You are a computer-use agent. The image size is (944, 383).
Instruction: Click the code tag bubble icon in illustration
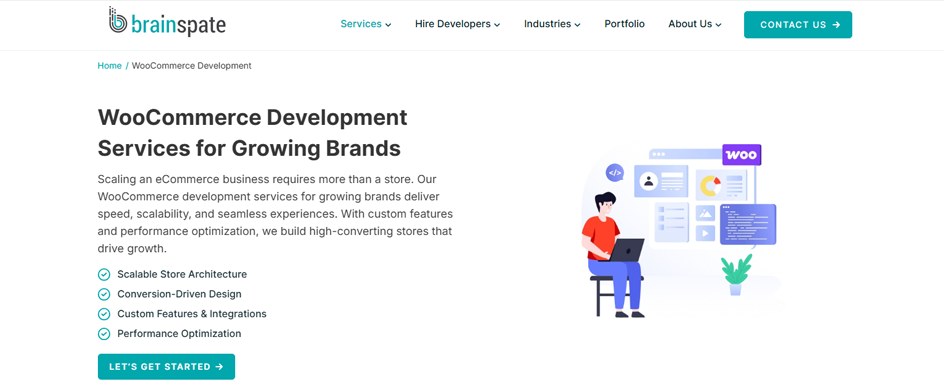click(615, 173)
